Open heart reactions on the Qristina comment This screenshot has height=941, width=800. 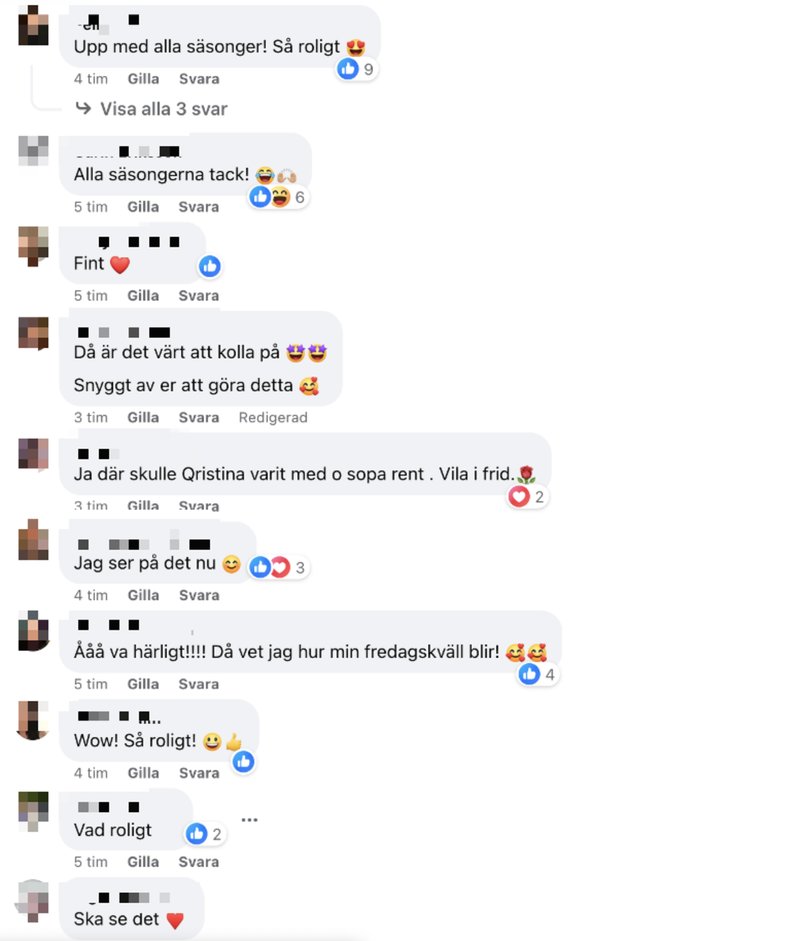527,496
